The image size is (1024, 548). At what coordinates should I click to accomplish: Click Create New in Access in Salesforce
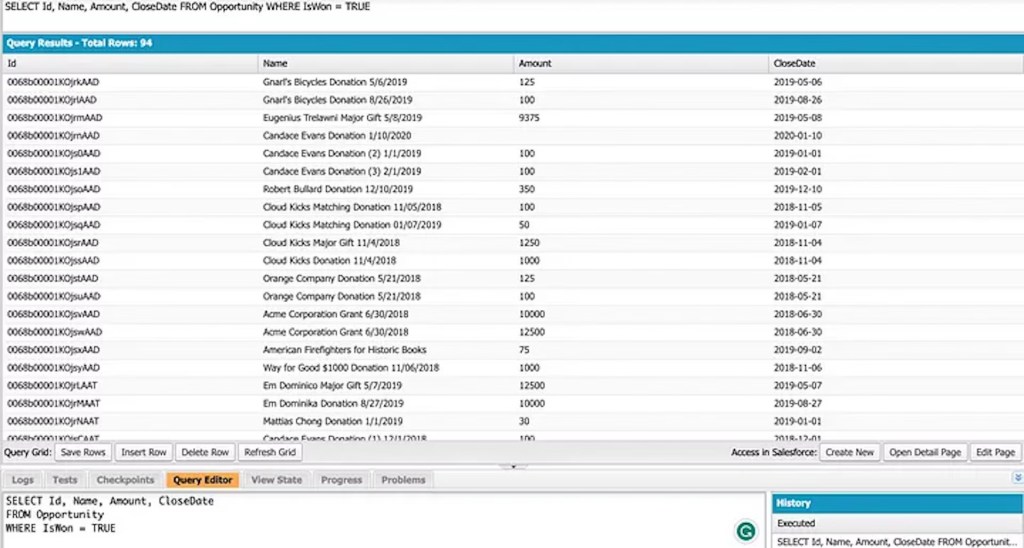tap(850, 452)
